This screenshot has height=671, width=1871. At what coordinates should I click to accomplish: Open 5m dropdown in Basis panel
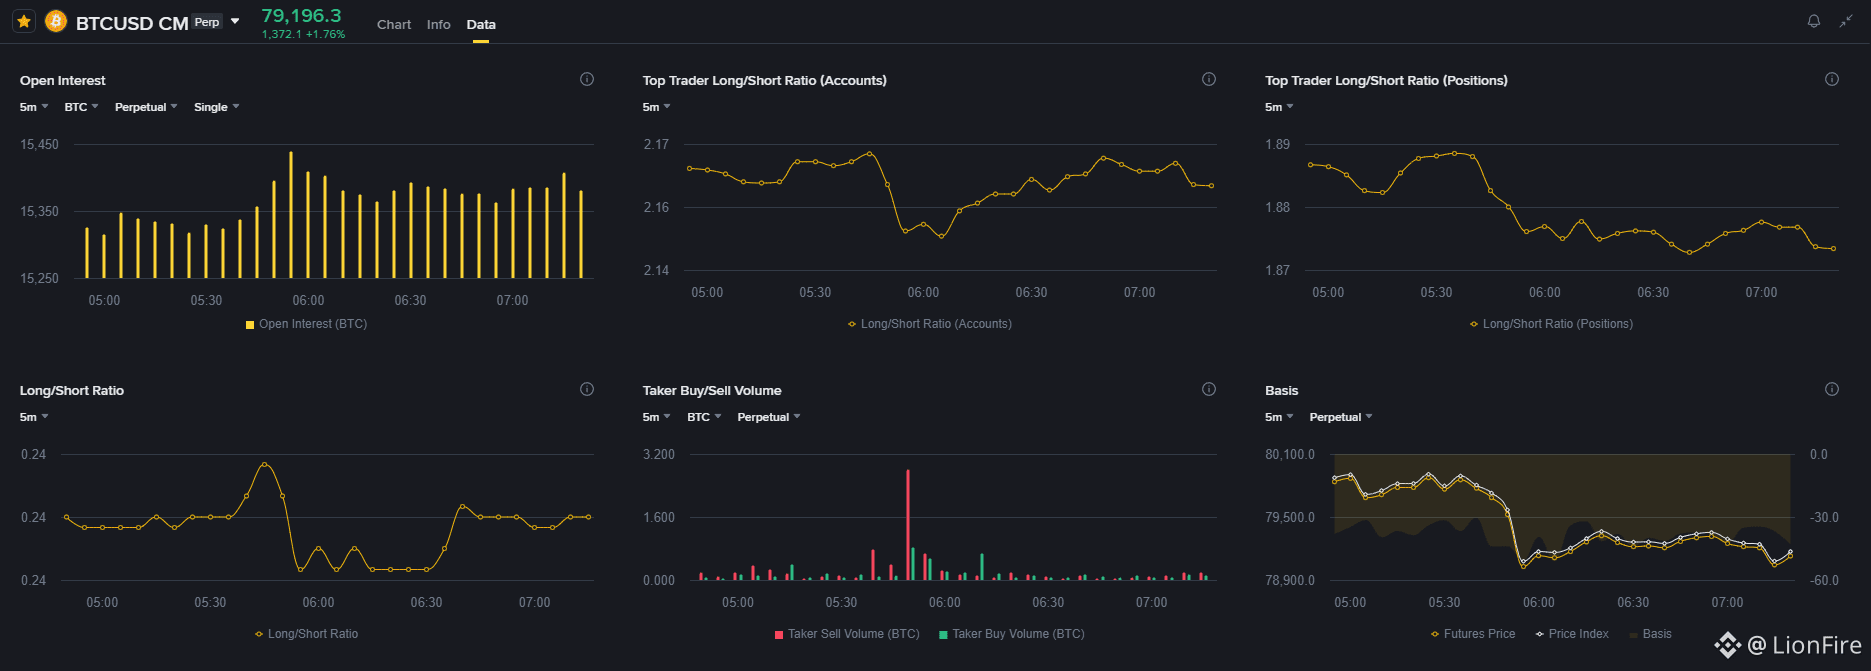pos(1279,417)
